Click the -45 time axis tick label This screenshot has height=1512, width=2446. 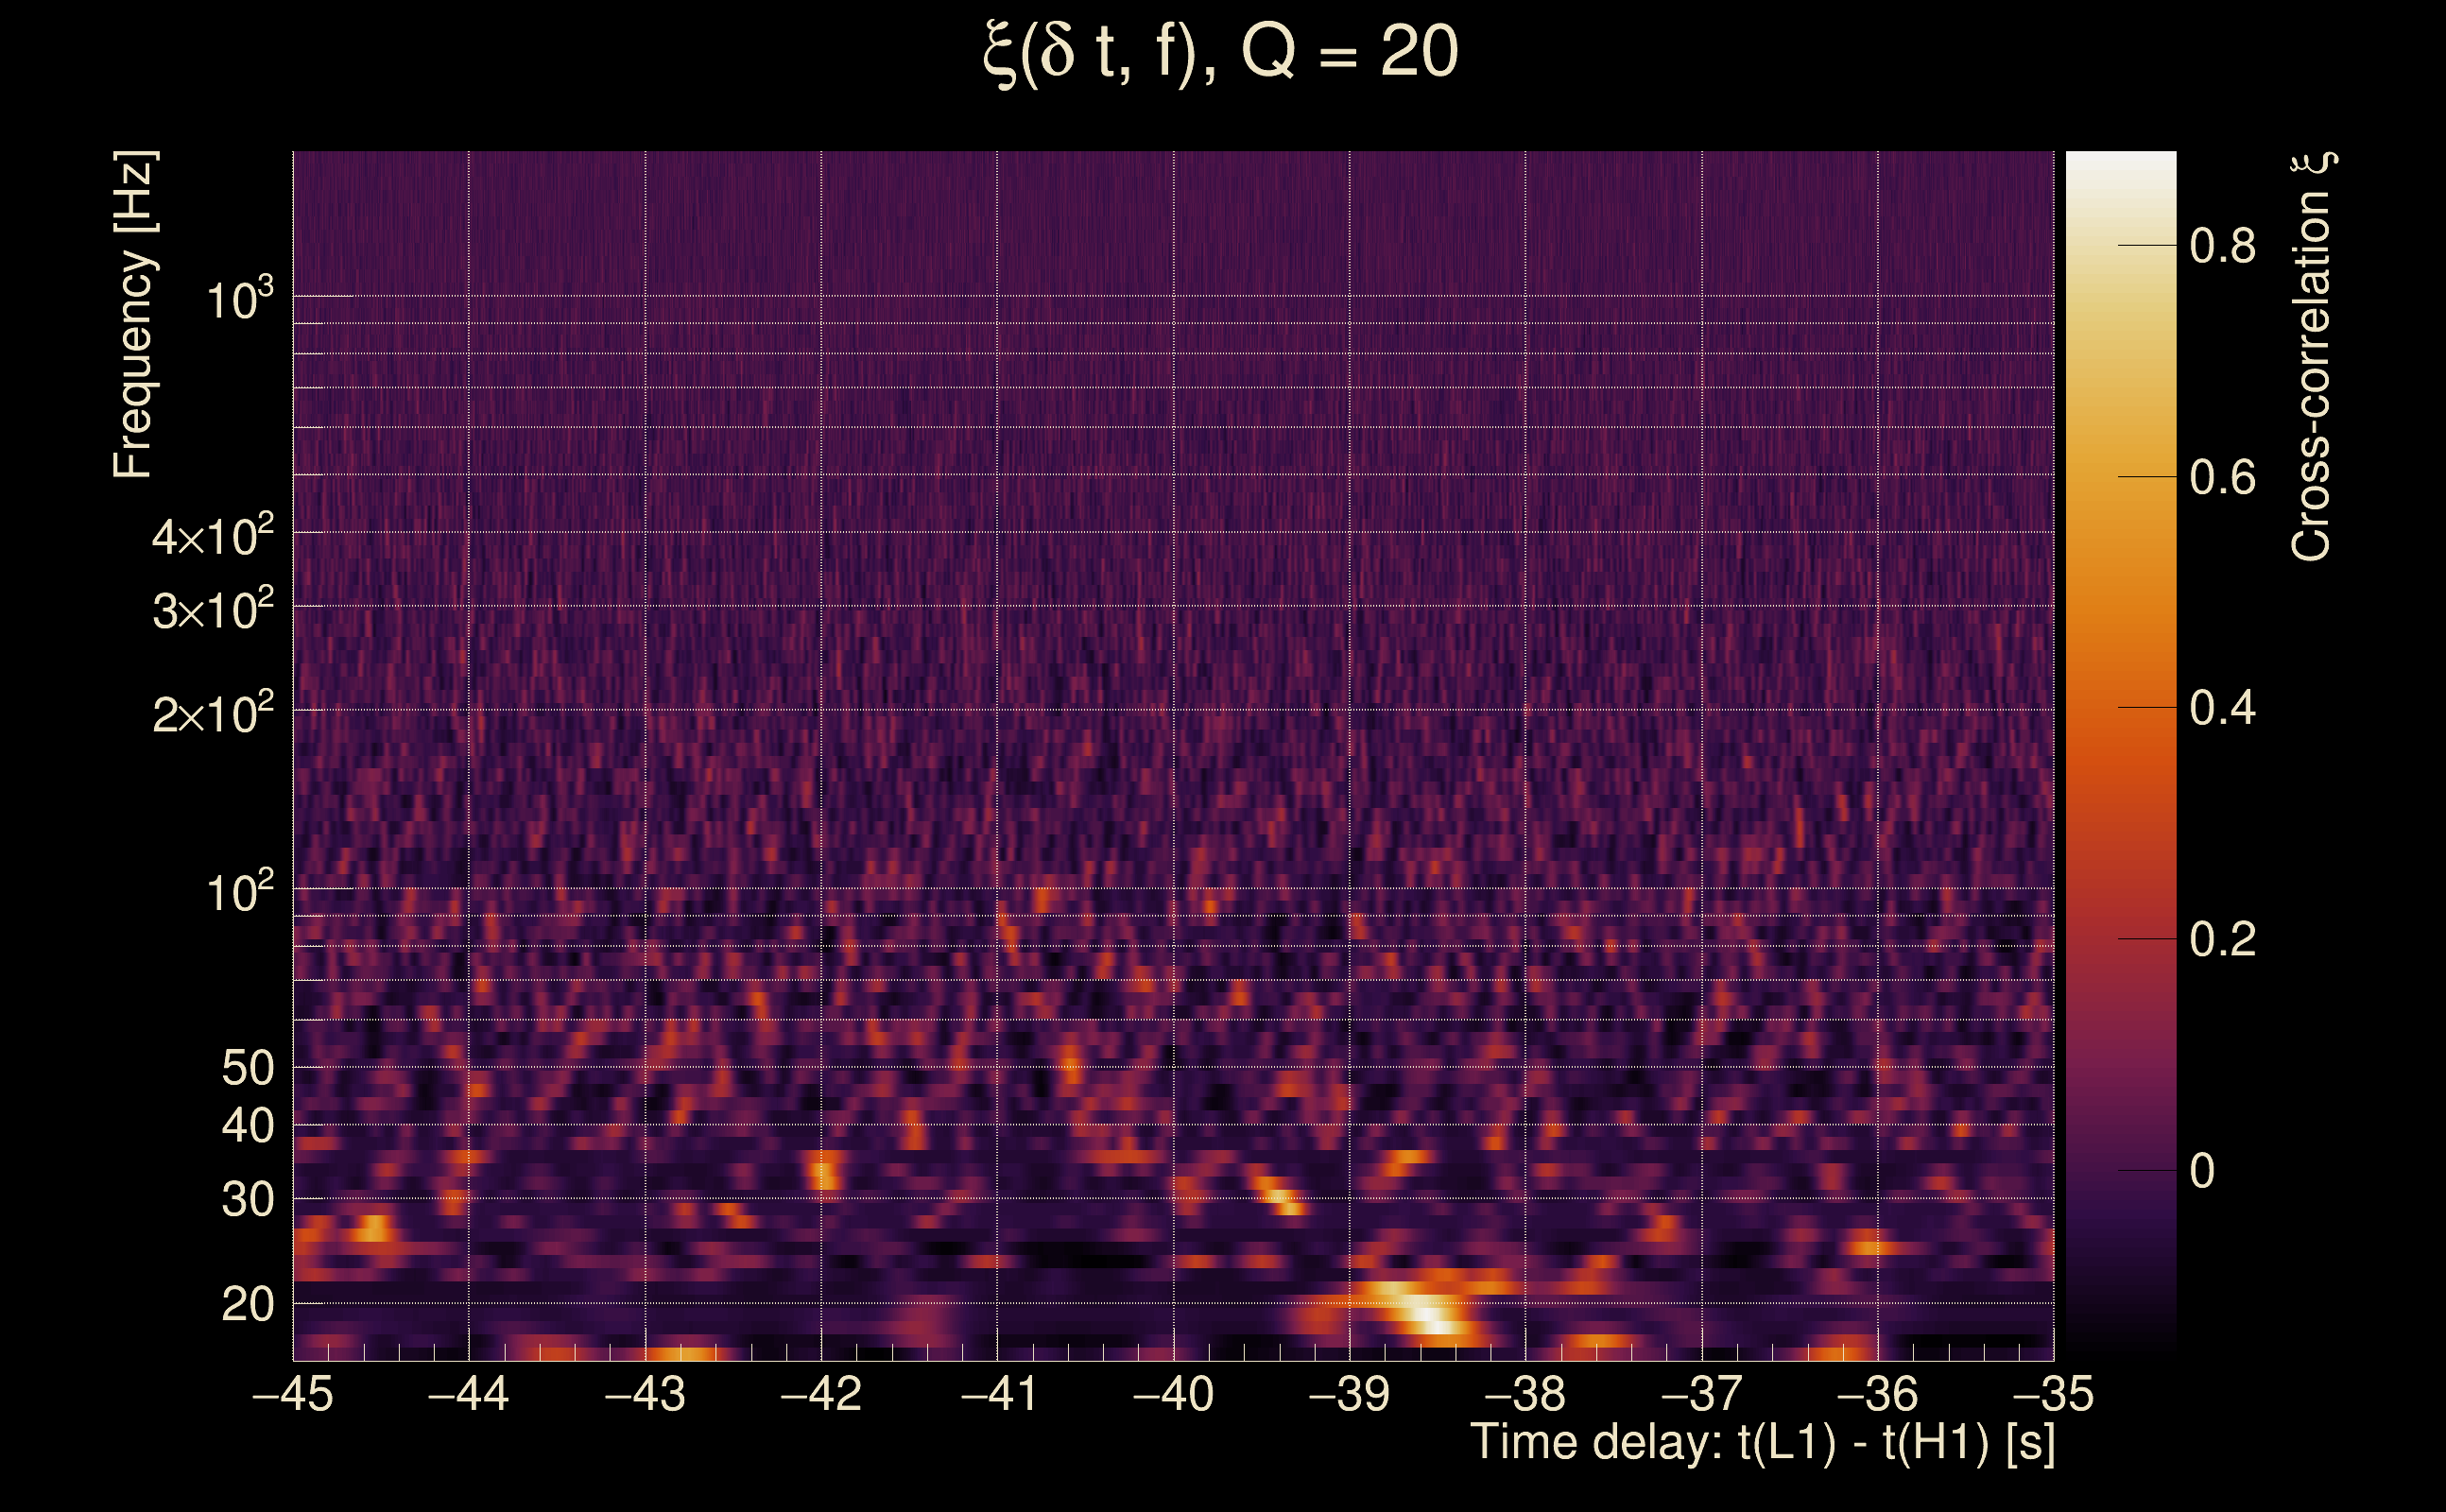[x=292, y=1394]
